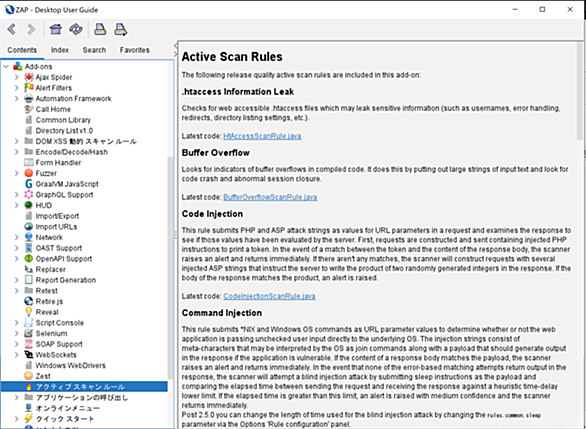Select the Common Library tree item
The image size is (586, 429).
[x=63, y=120]
